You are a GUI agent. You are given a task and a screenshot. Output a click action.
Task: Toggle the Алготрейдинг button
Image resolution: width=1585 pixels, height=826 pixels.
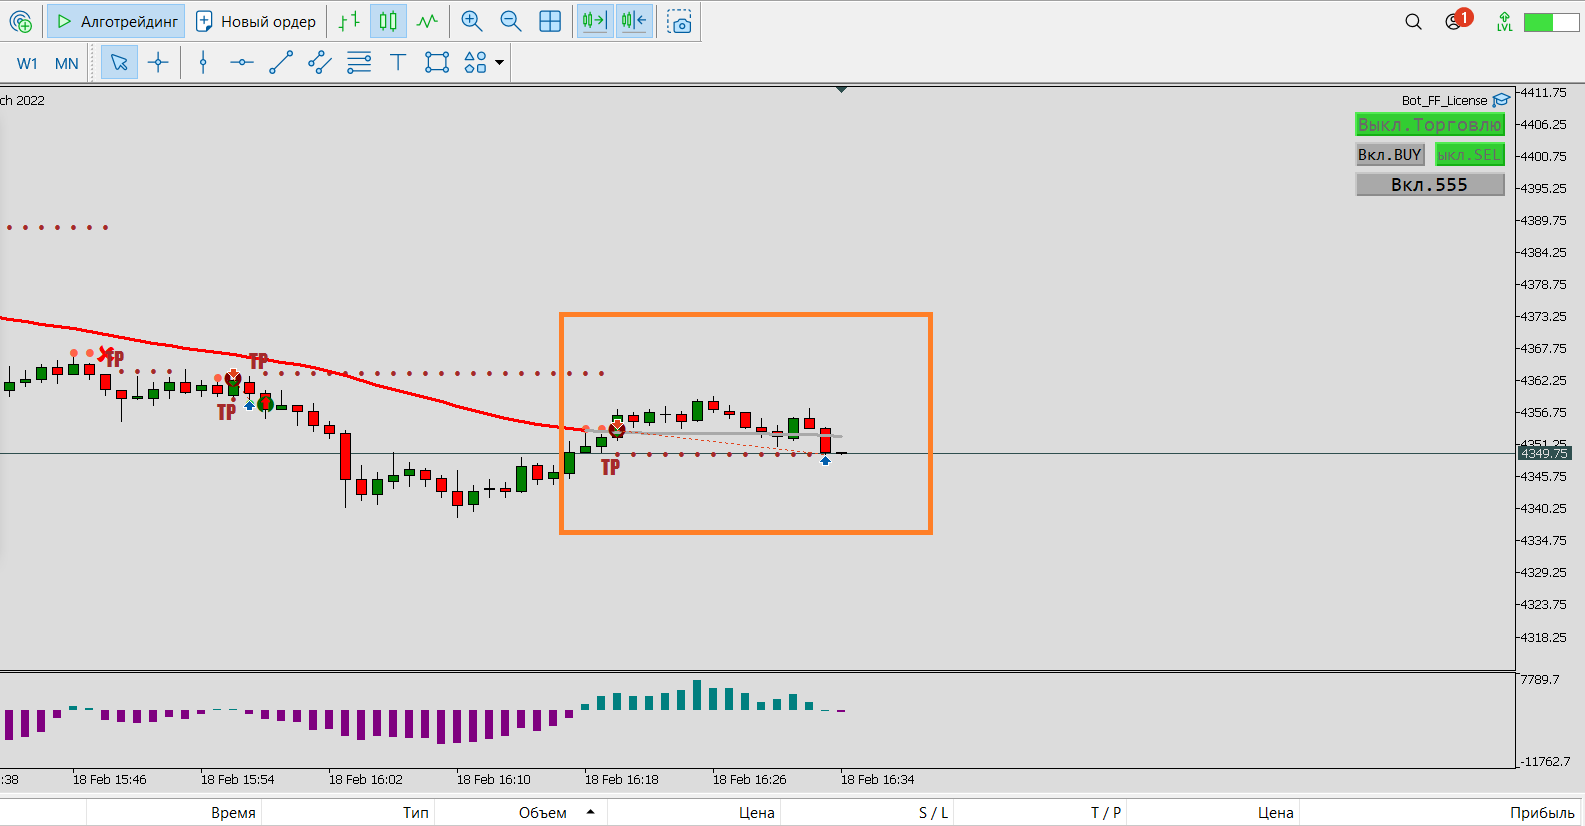point(116,21)
